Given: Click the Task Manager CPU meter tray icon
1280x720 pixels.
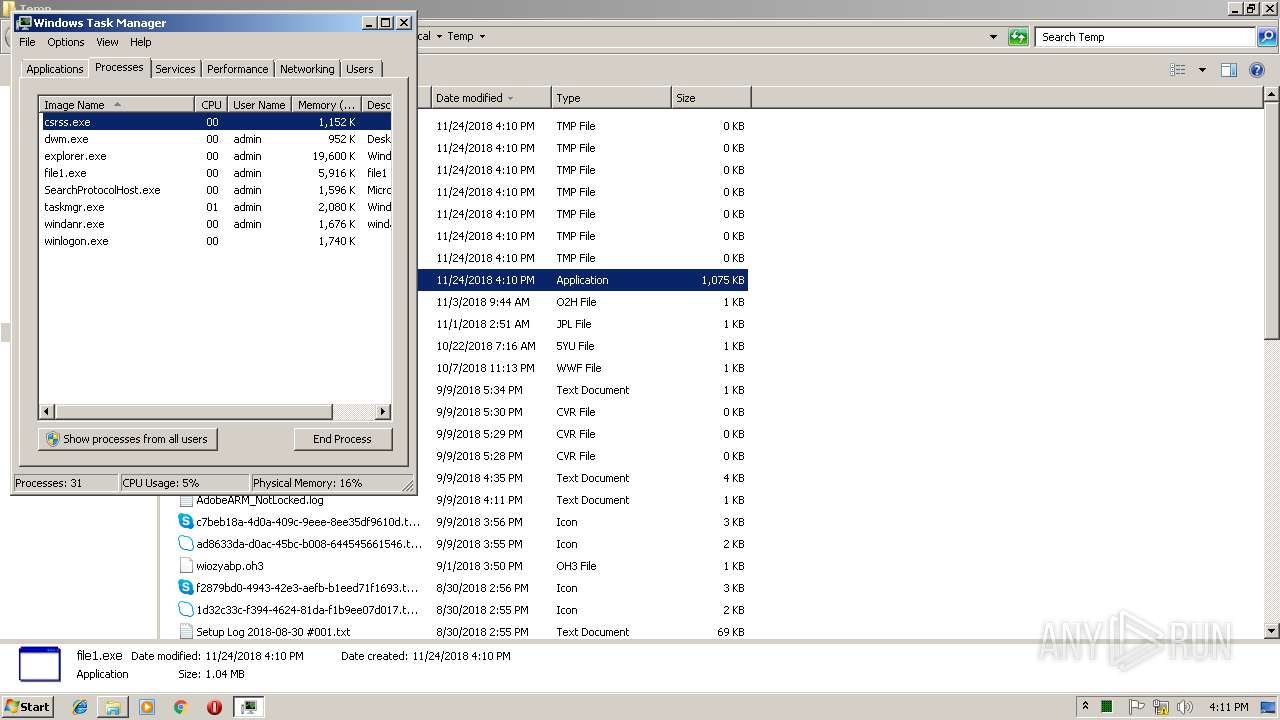Looking at the screenshot, I should click(1107, 707).
